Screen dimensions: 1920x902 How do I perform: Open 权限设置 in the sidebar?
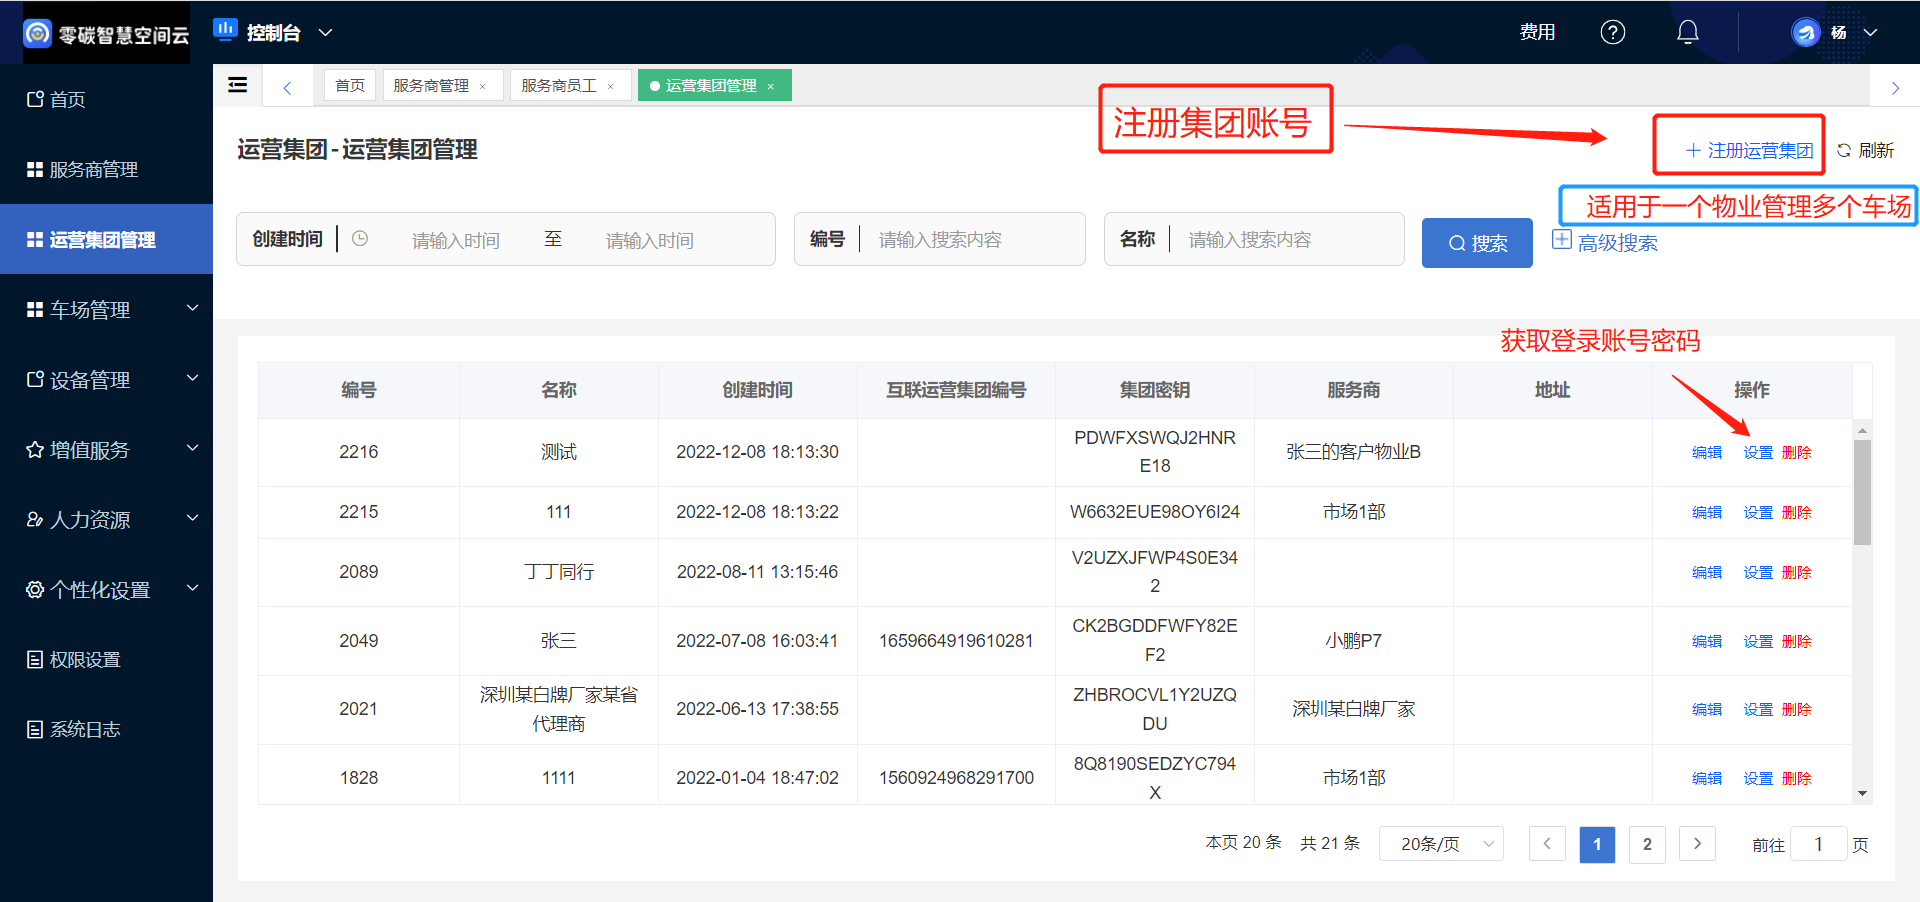[106, 659]
